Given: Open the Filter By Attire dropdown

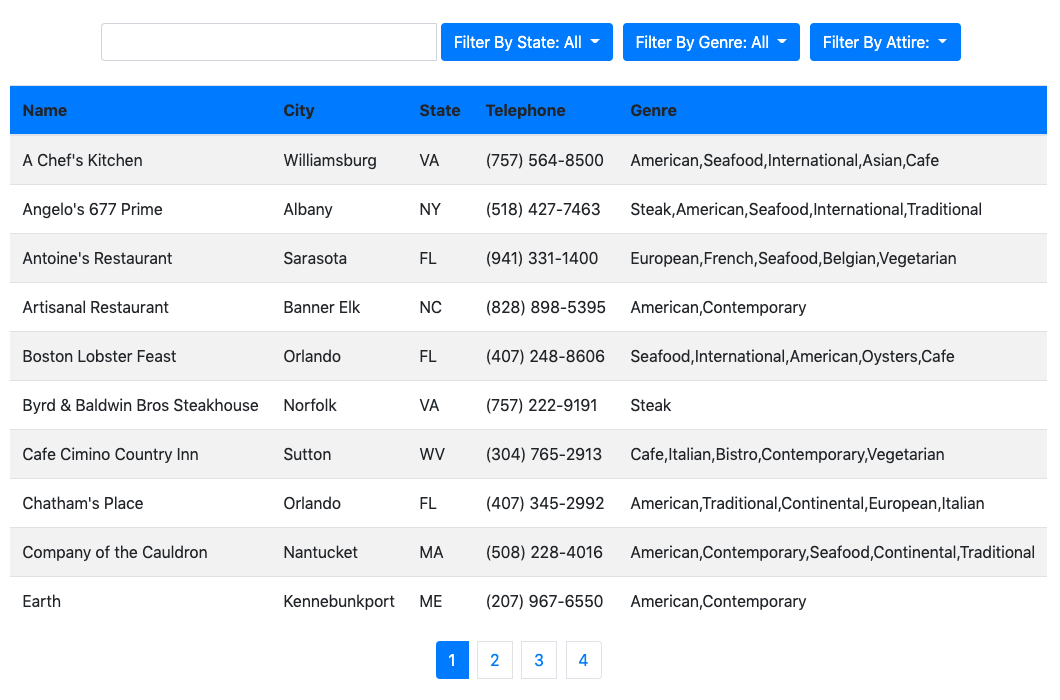Looking at the screenshot, I should pyautogui.click(x=885, y=42).
